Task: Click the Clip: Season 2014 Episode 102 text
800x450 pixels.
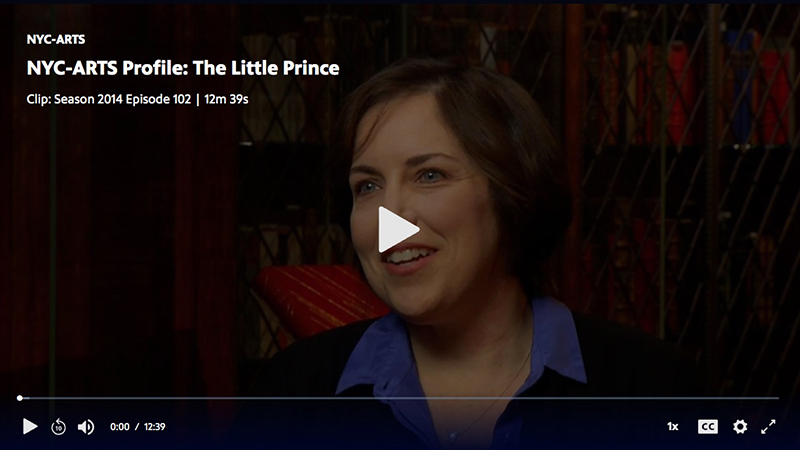Action: click(x=109, y=99)
